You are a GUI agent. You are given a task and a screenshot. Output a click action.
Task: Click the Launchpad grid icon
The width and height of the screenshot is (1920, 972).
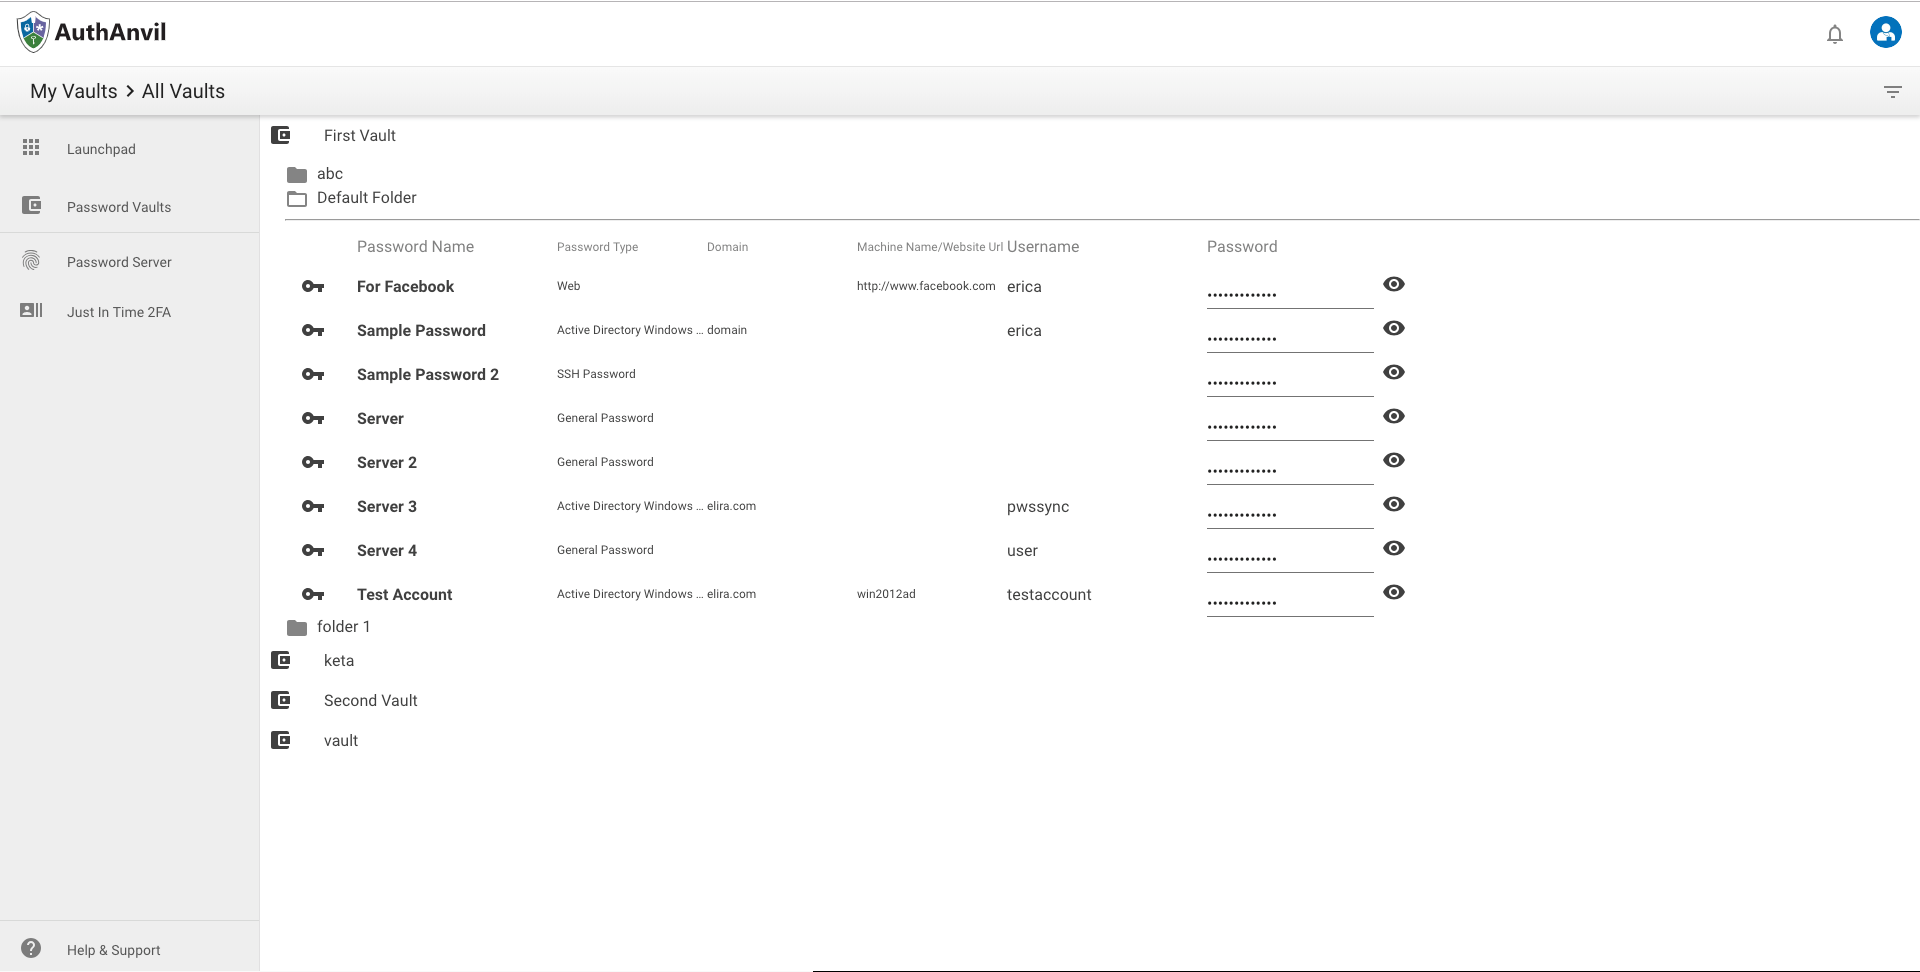tap(31, 148)
